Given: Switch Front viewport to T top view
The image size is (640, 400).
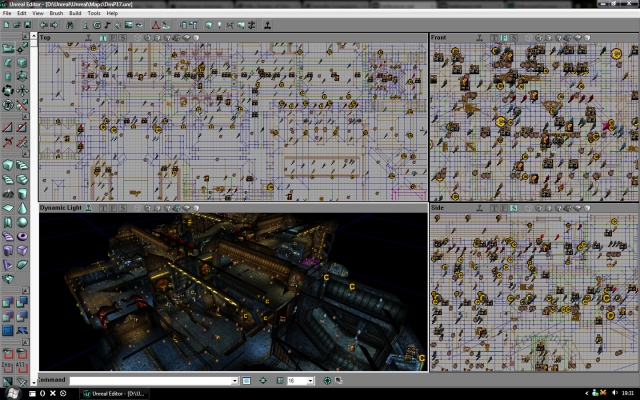Looking at the screenshot, I should click(x=494, y=38).
